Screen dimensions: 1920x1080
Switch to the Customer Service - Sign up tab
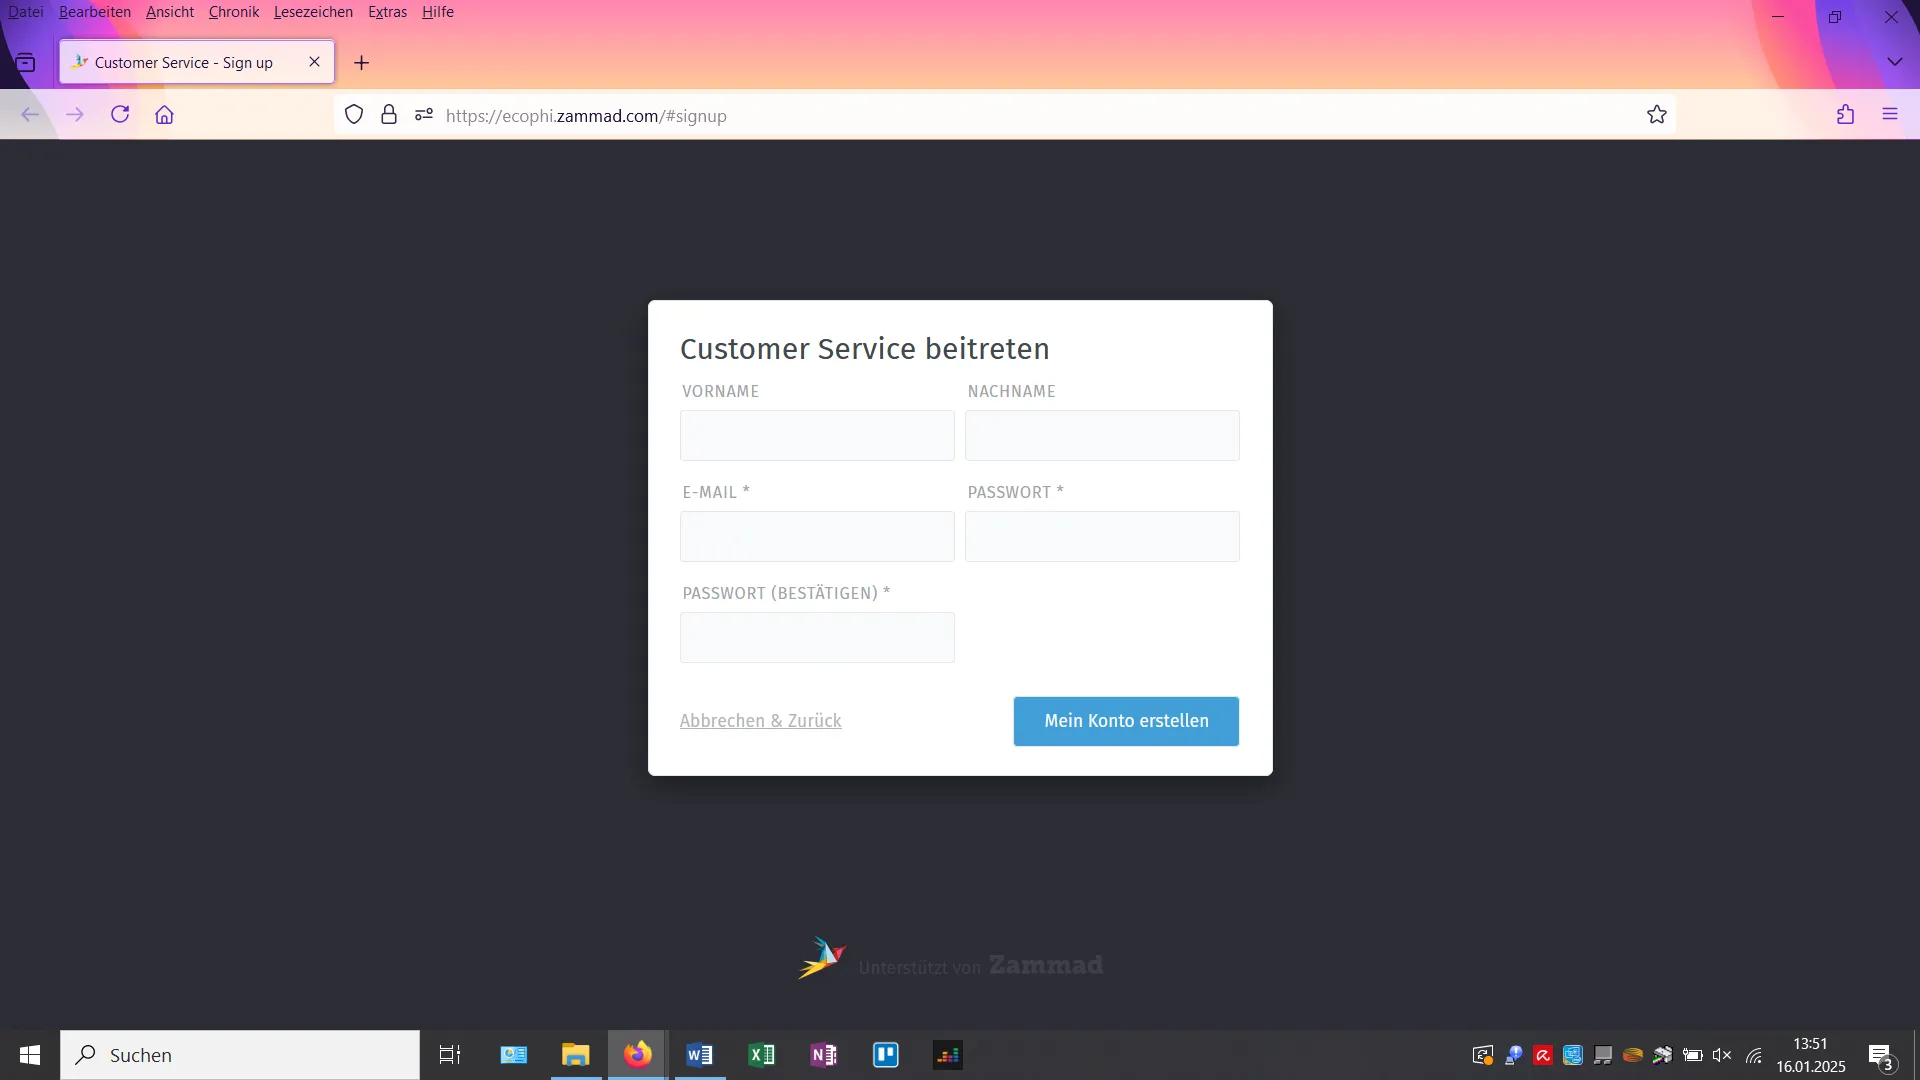184,61
